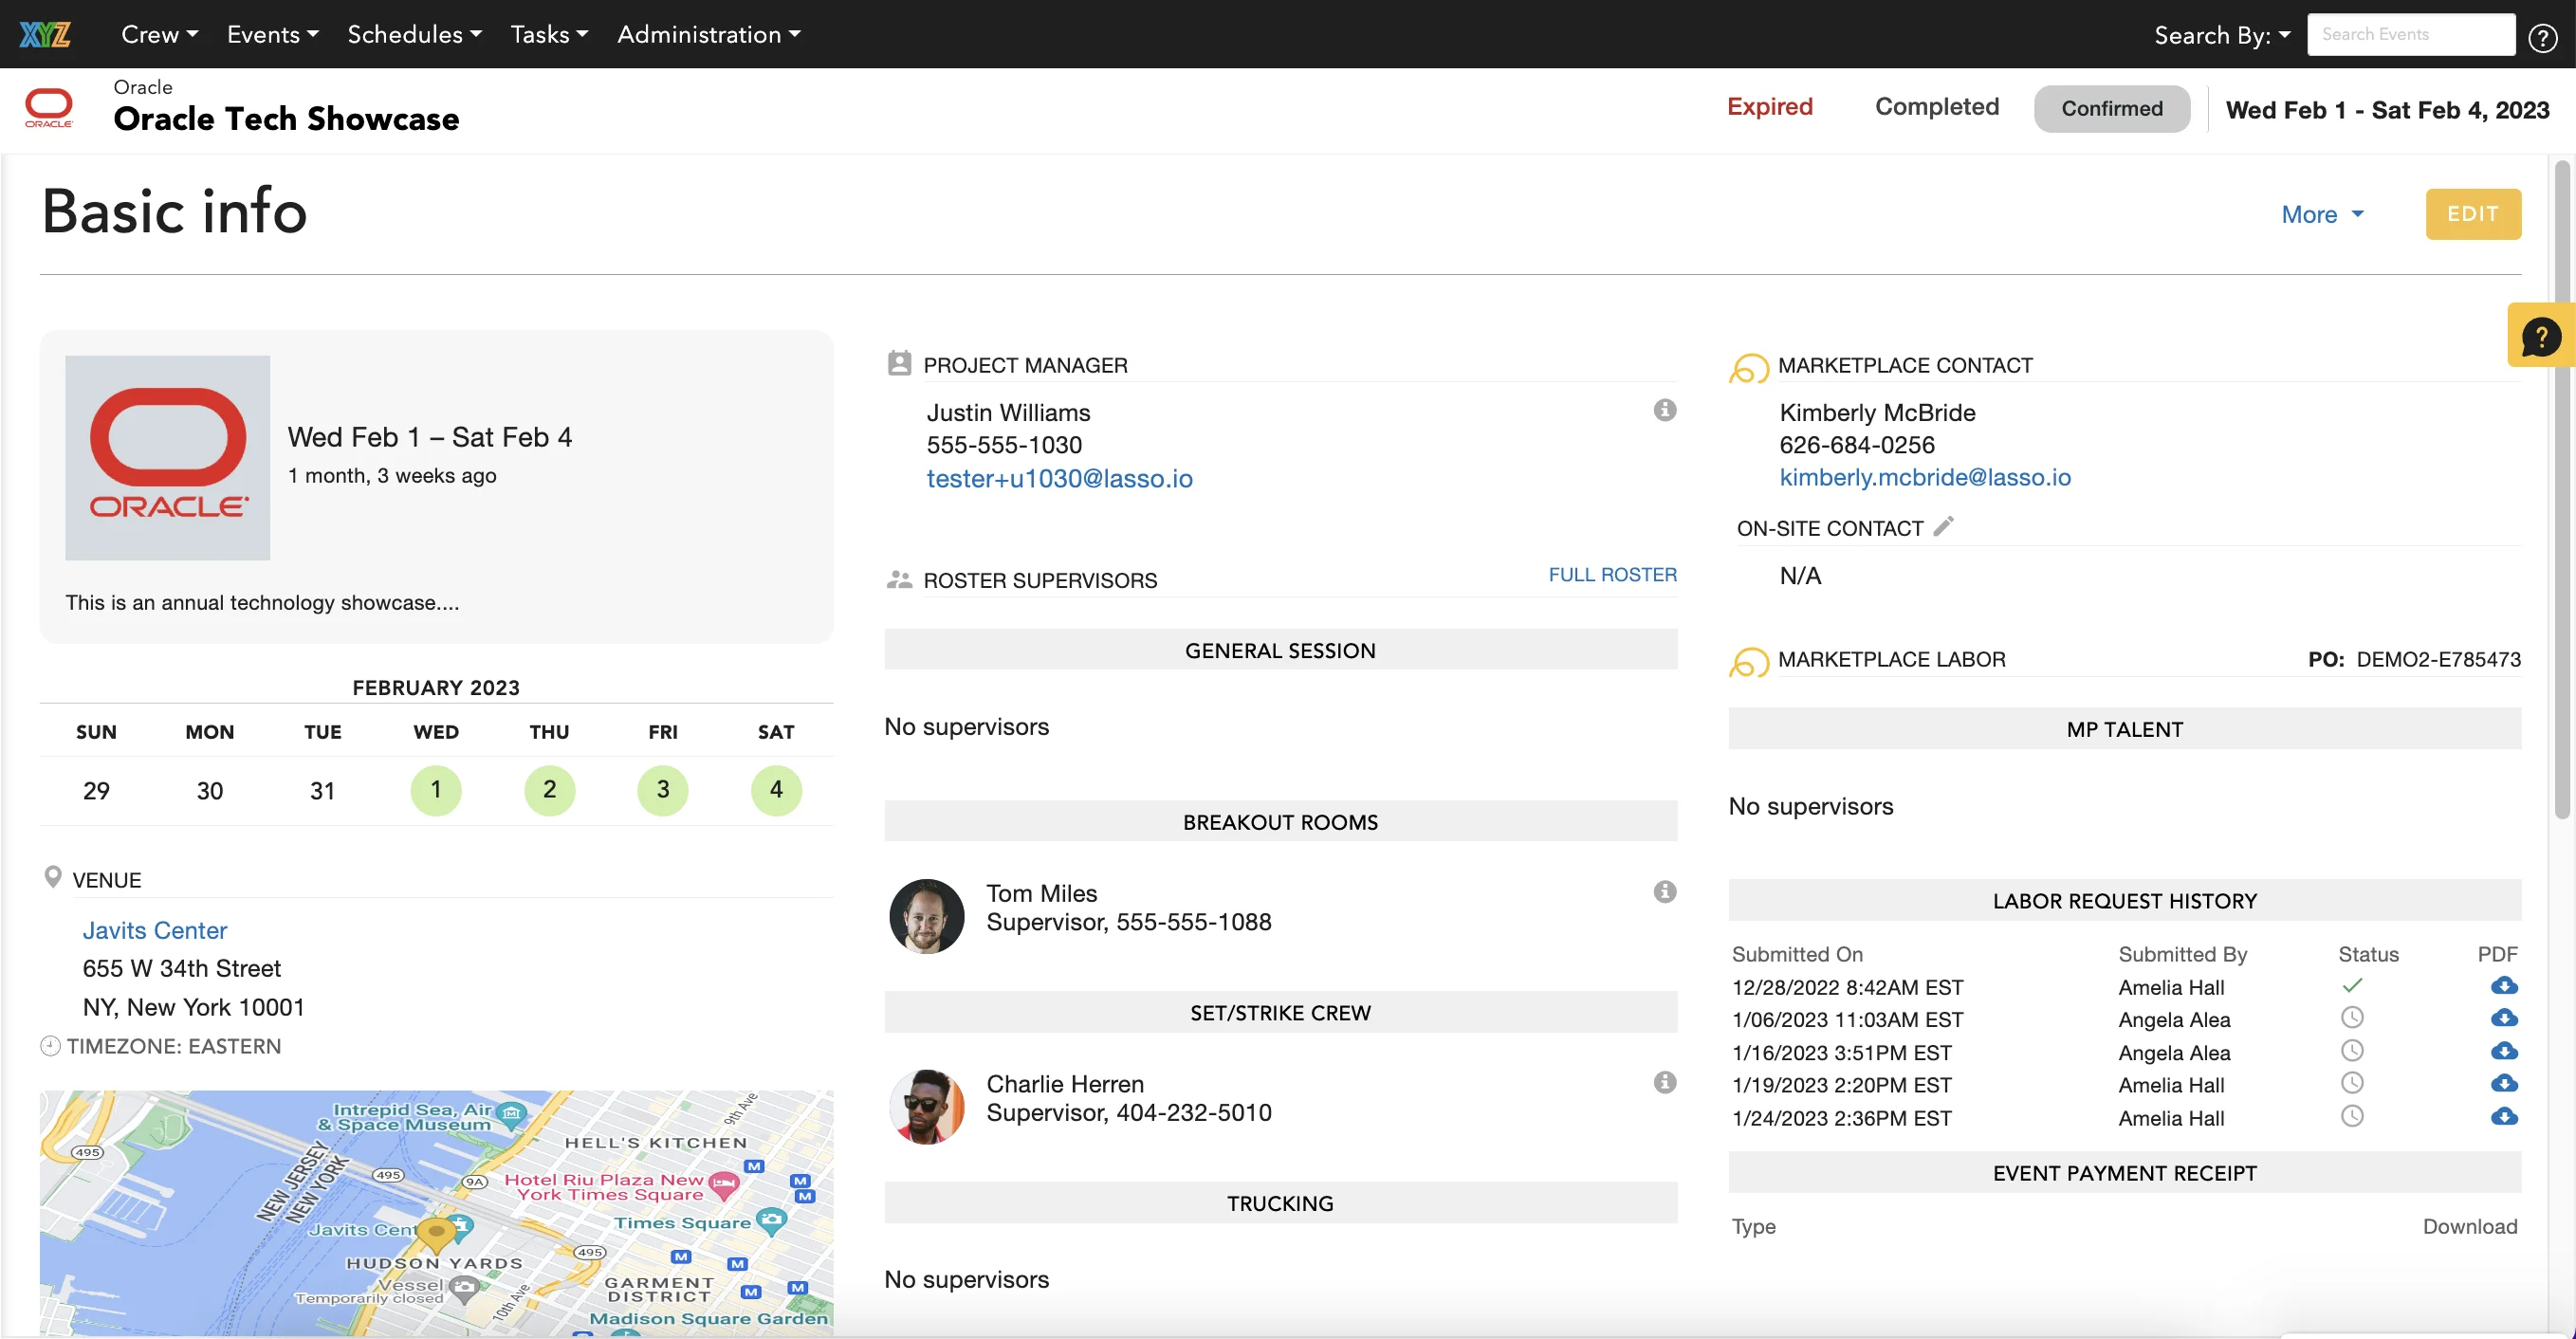The image size is (2576, 1339).
Task: Click the venue location pin icon
Action: pyautogui.click(x=53, y=877)
